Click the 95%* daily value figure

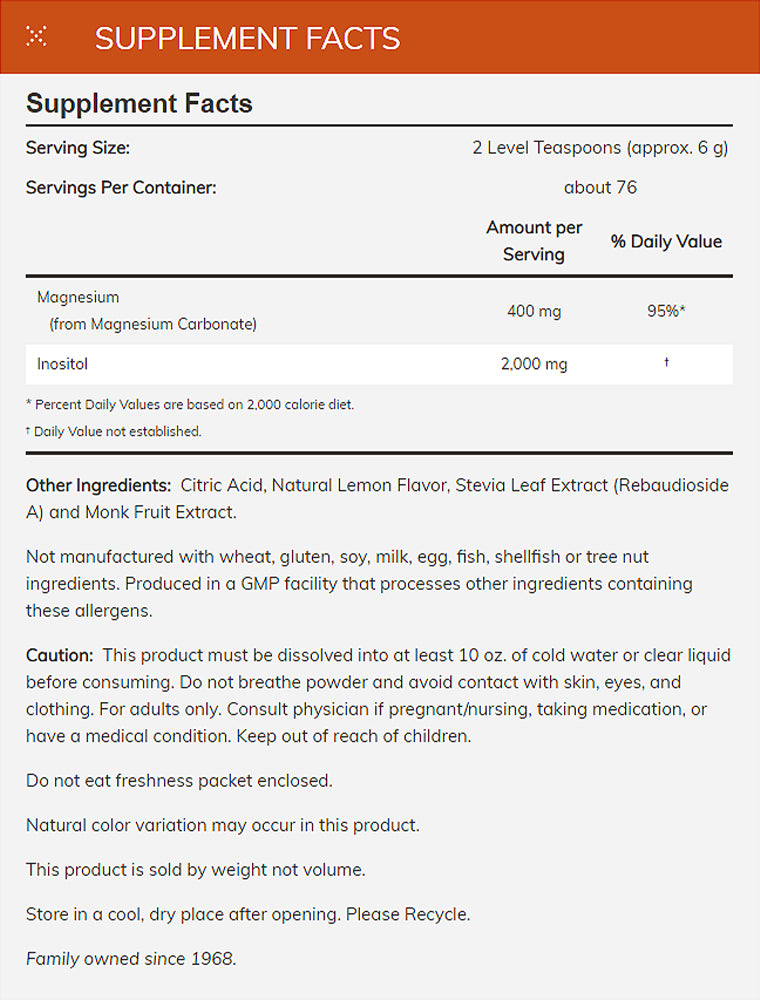(x=666, y=311)
